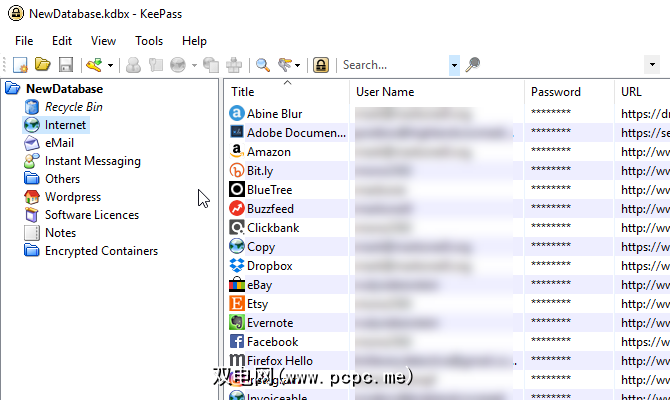670x400 pixels.
Task: Open the Tools menu
Action: click(x=149, y=41)
